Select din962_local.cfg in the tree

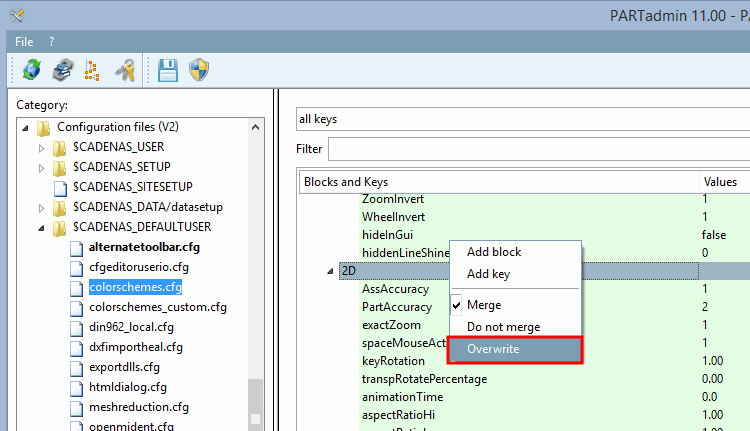click(131, 327)
